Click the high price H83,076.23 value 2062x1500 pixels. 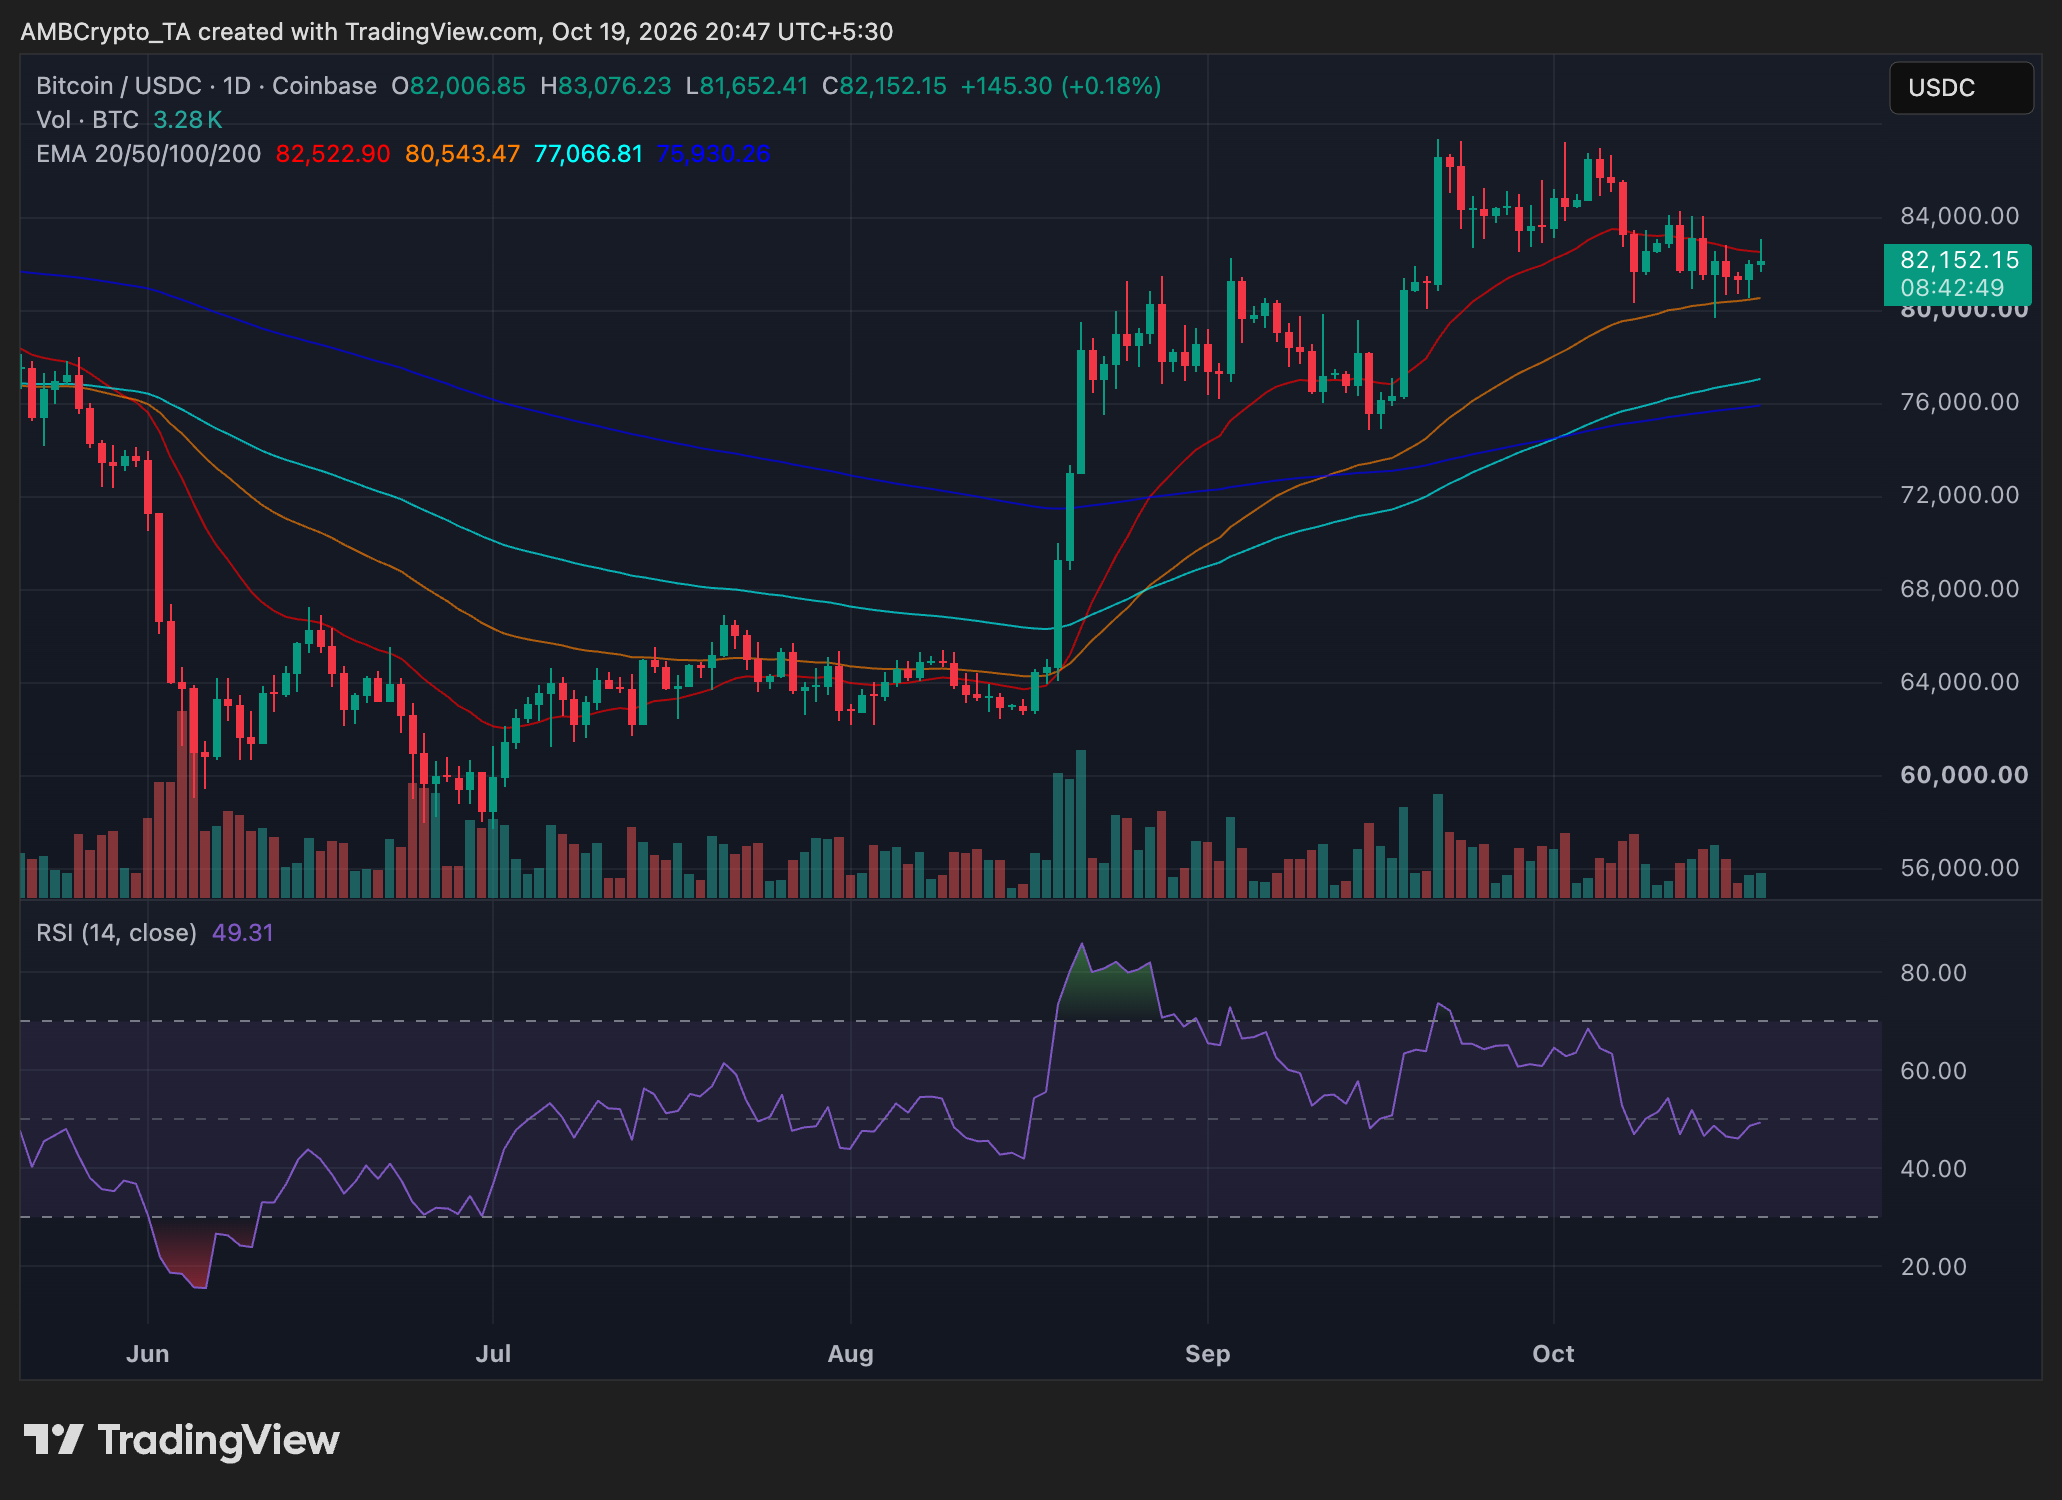click(606, 86)
